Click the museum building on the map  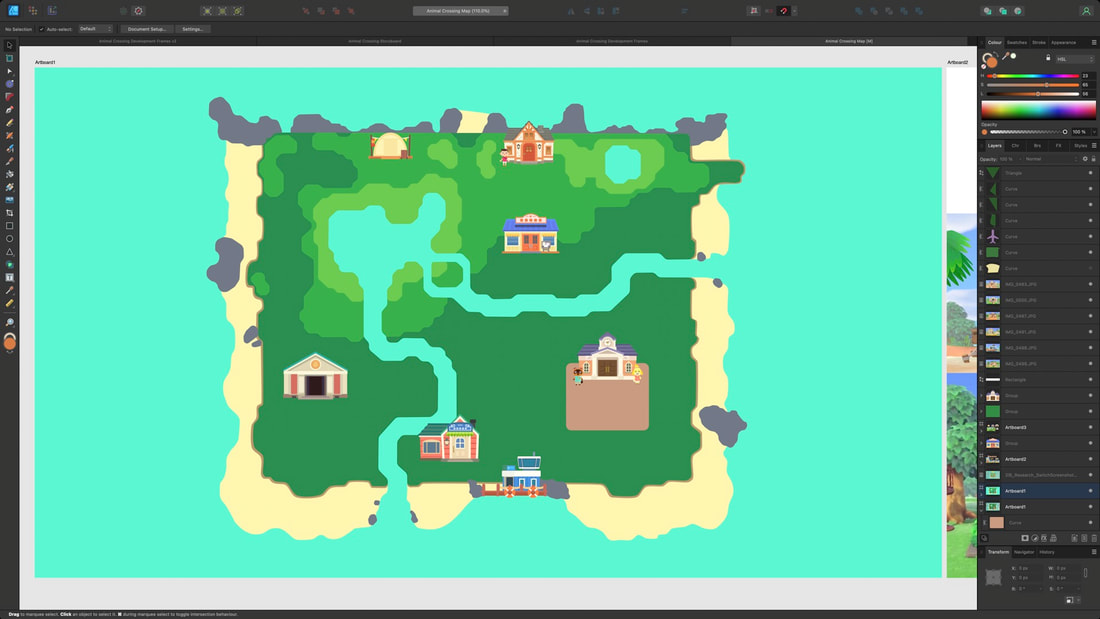pos(315,375)
